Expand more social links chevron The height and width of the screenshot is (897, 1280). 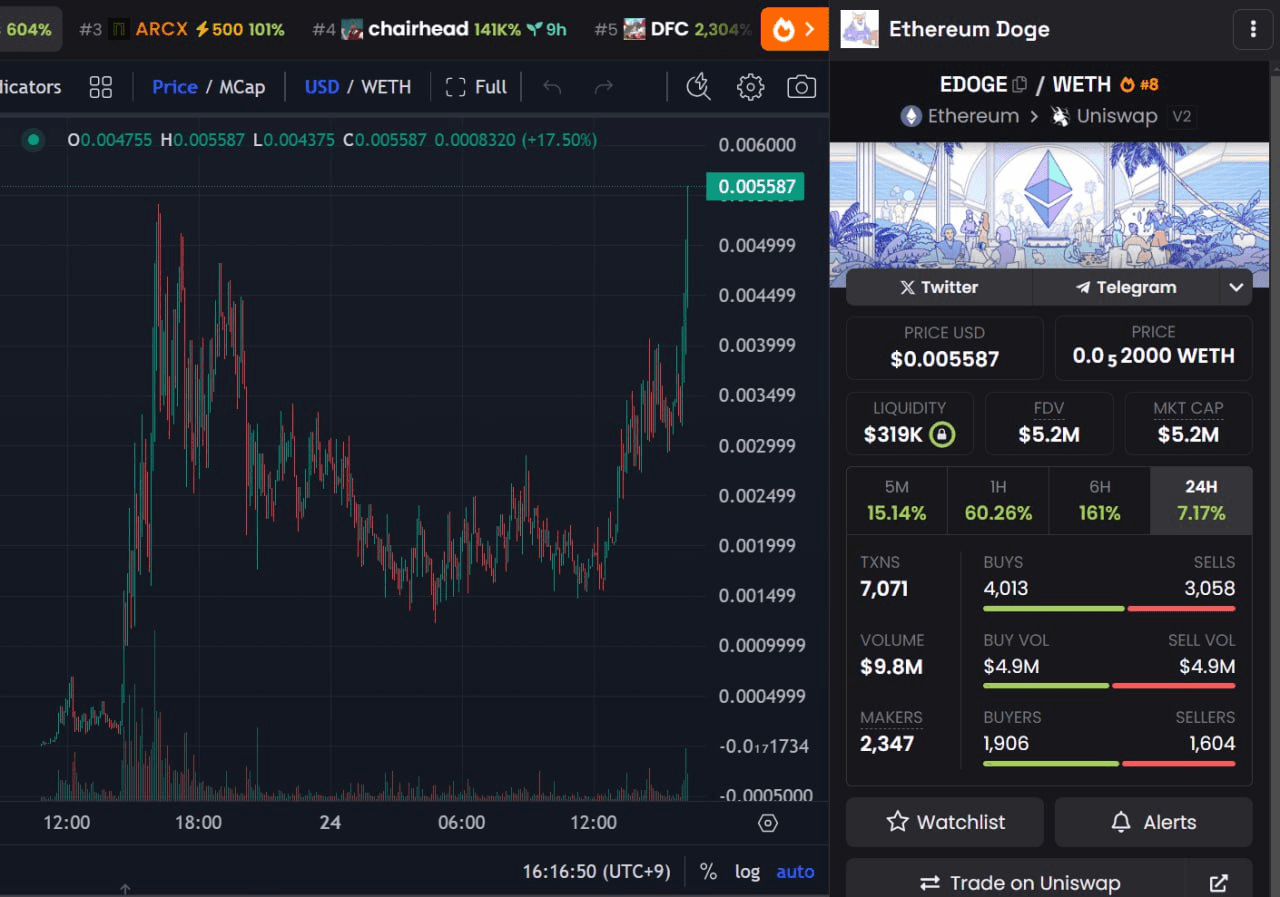click(x=1236, y=287)
